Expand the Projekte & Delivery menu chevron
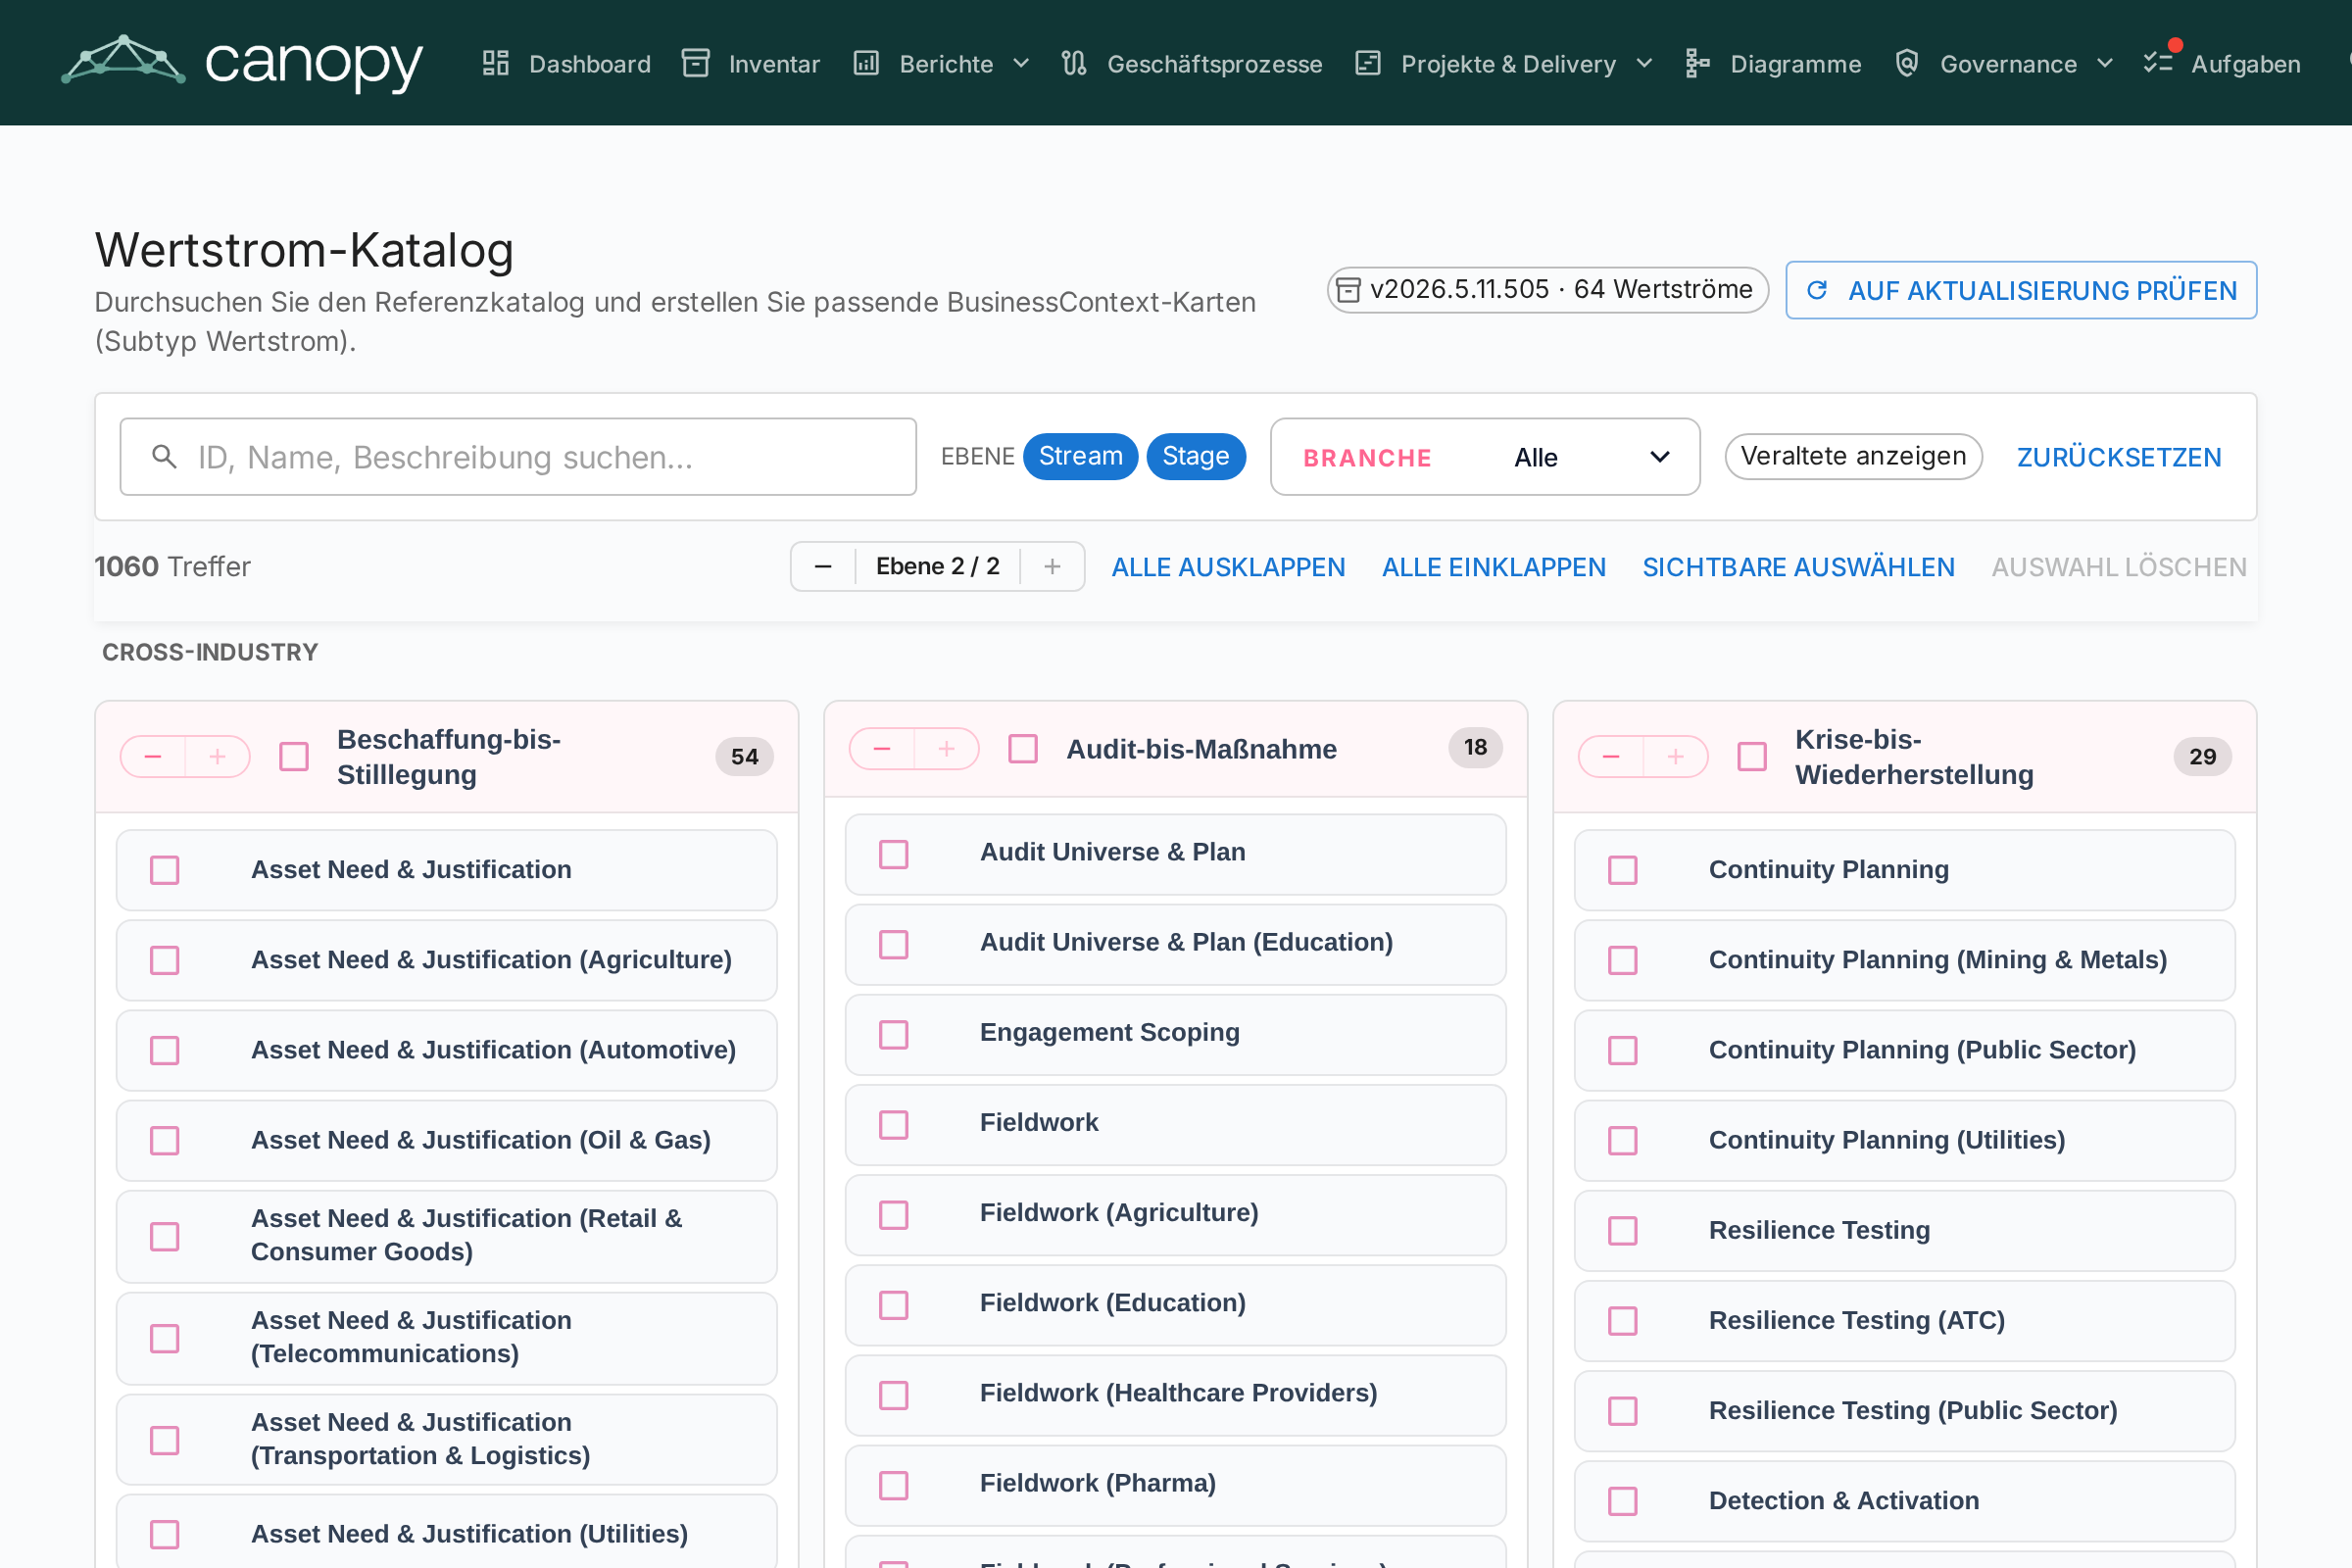 [x=1644, y=64]
